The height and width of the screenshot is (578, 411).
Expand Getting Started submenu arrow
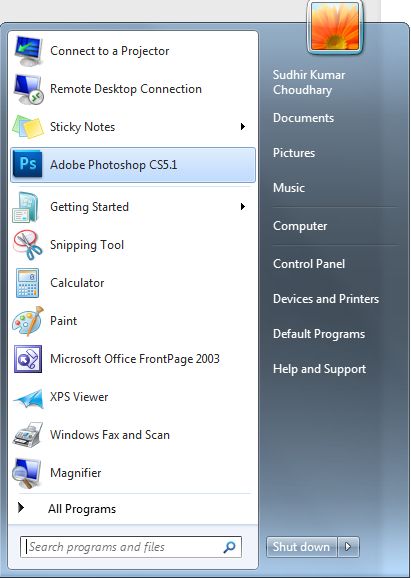[243, 206]
